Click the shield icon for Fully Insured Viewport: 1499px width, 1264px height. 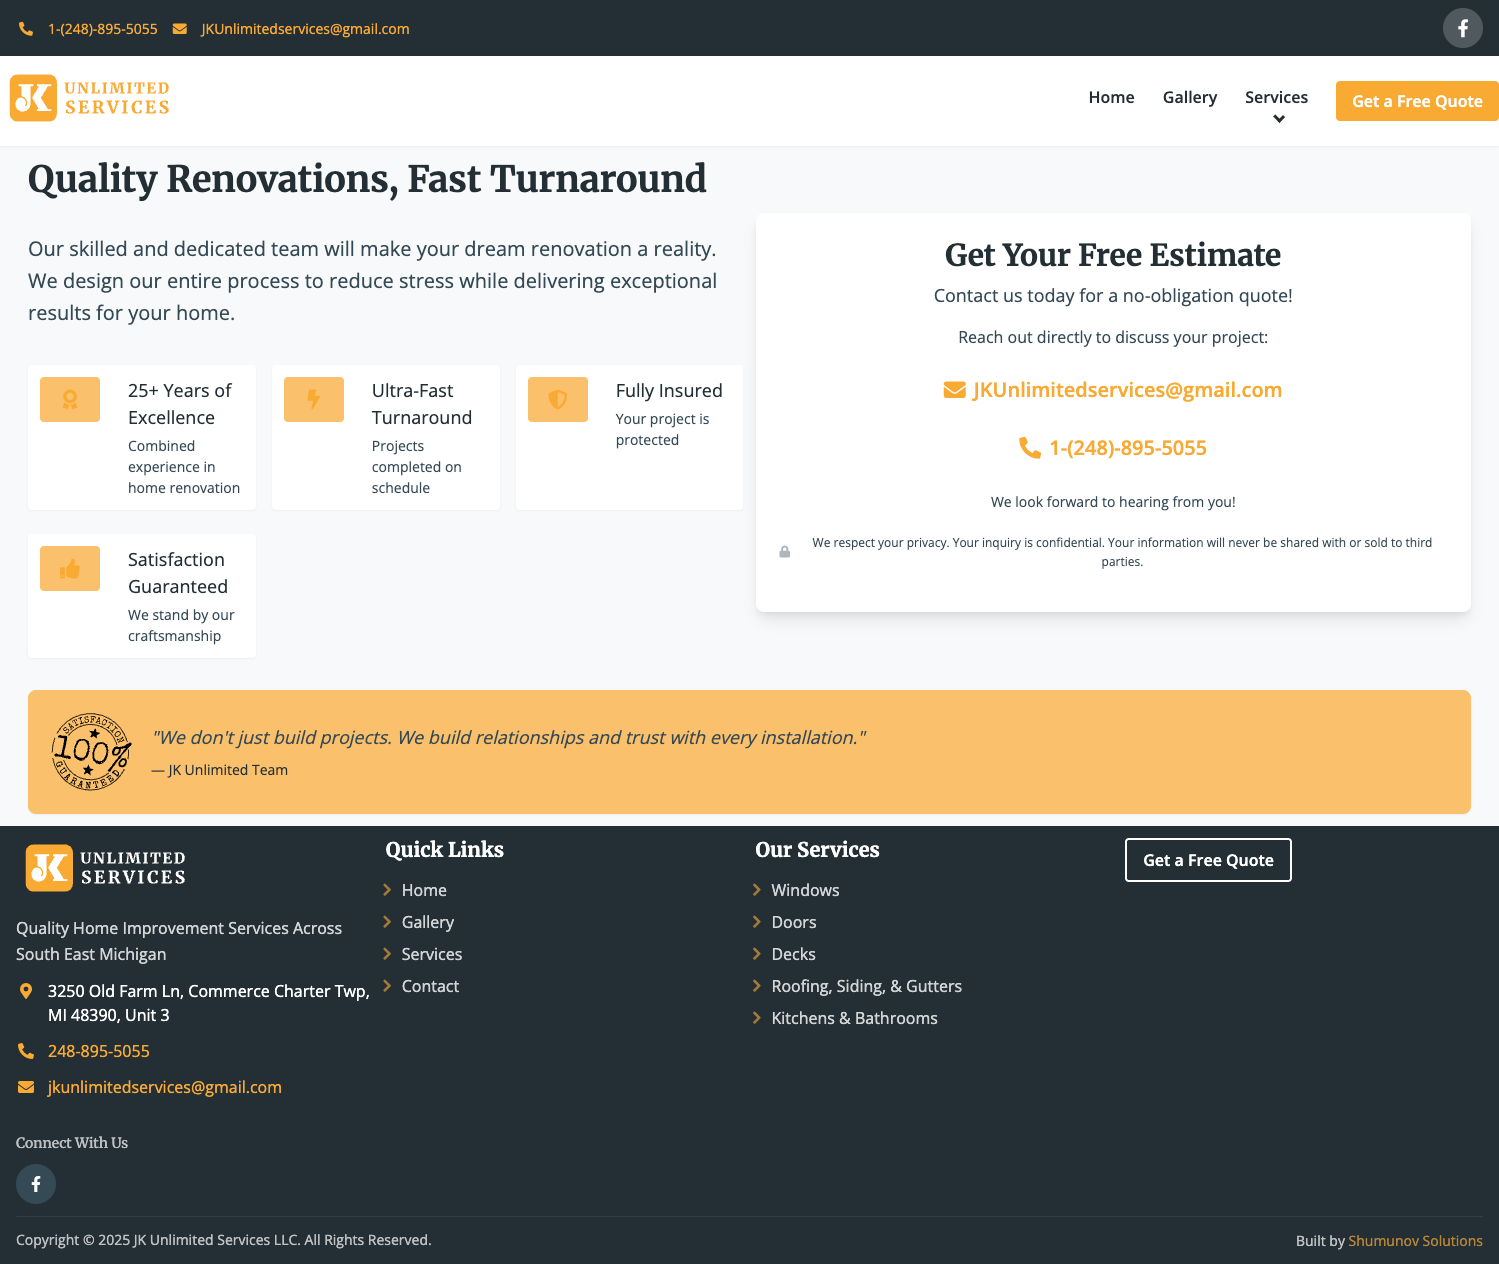[x=558, y=399]
